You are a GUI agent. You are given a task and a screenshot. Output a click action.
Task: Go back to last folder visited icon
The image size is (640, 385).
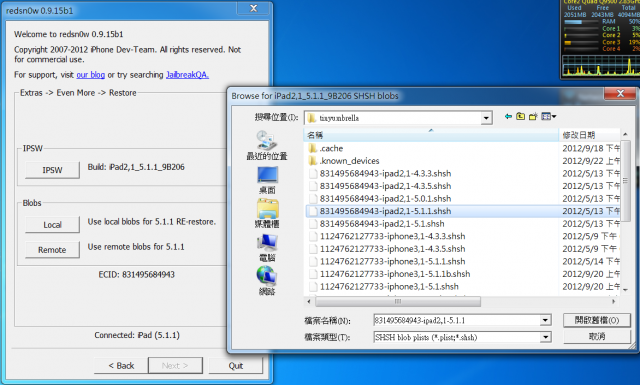coord(508,117)
